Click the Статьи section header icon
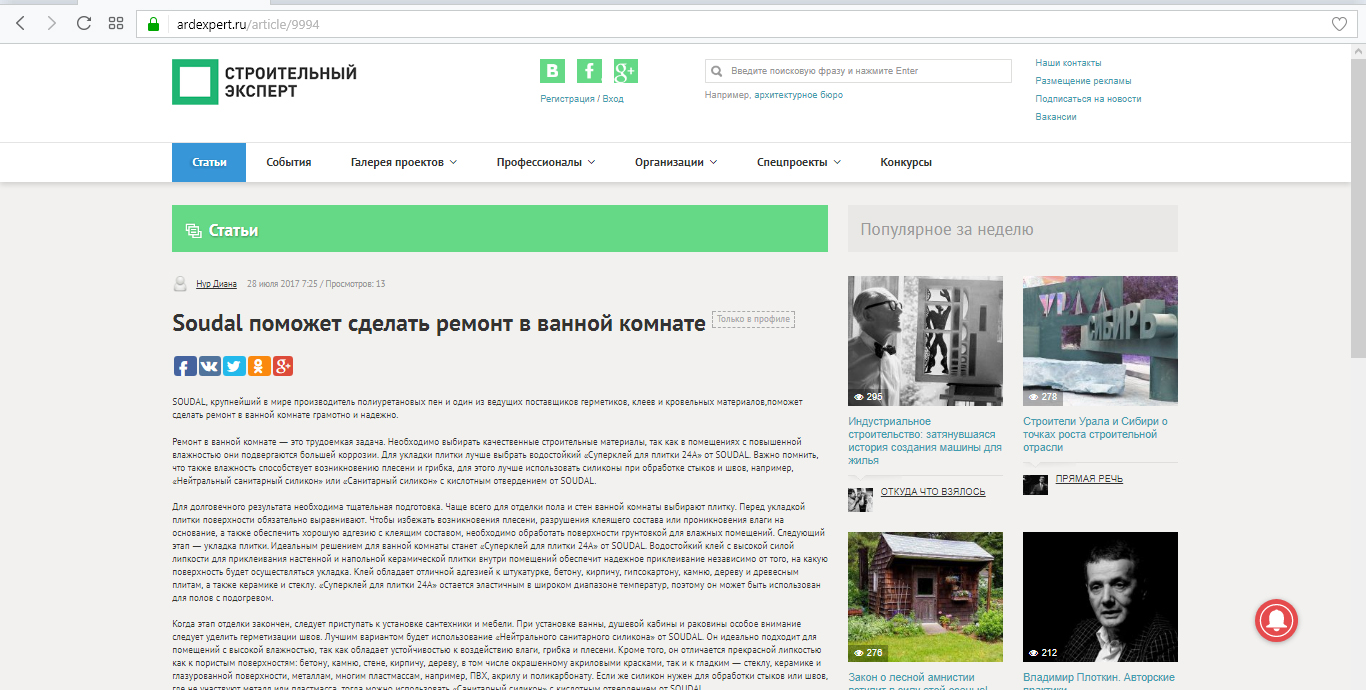This screenshot has width=1366, height=690. 193,231
